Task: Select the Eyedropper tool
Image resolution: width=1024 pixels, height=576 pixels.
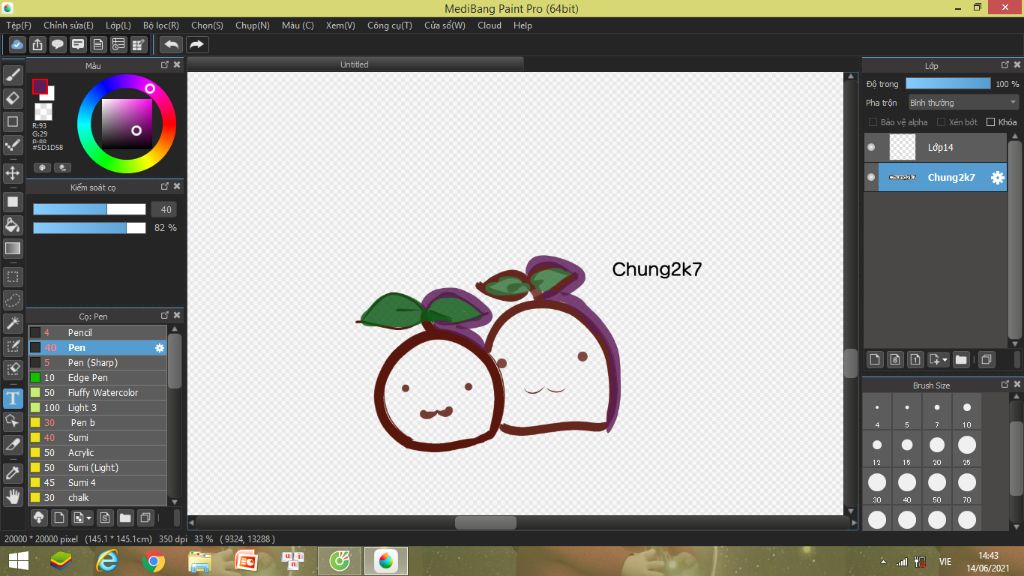Action: [x=12, y=473]
